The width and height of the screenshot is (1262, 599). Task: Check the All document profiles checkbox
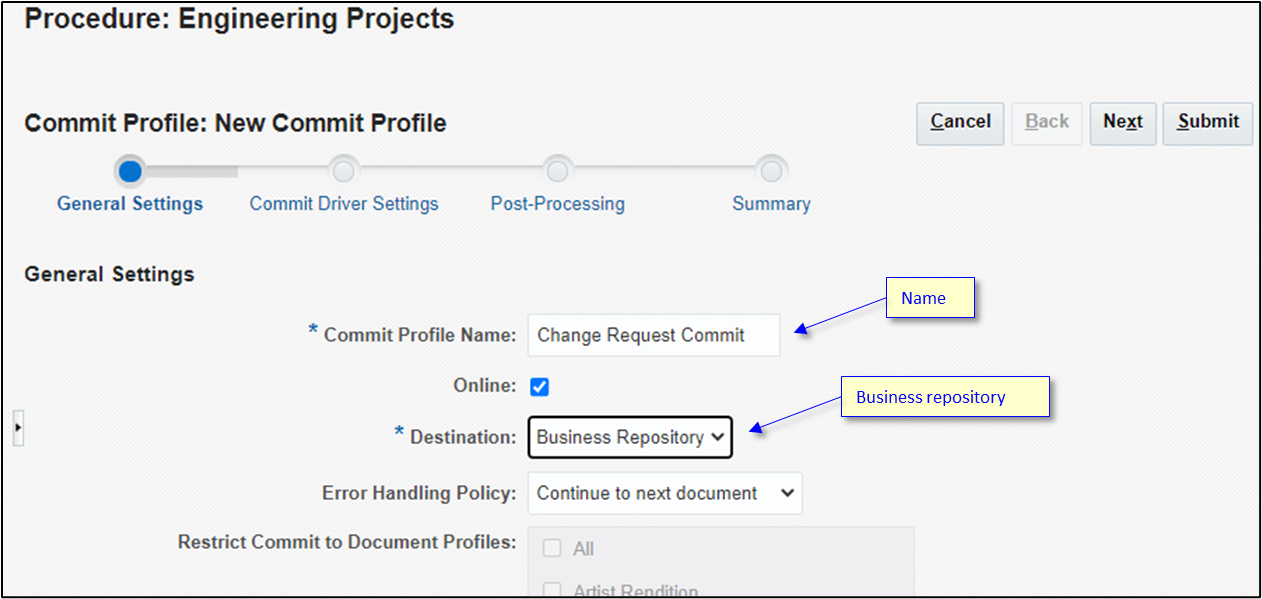coord(552,548)
